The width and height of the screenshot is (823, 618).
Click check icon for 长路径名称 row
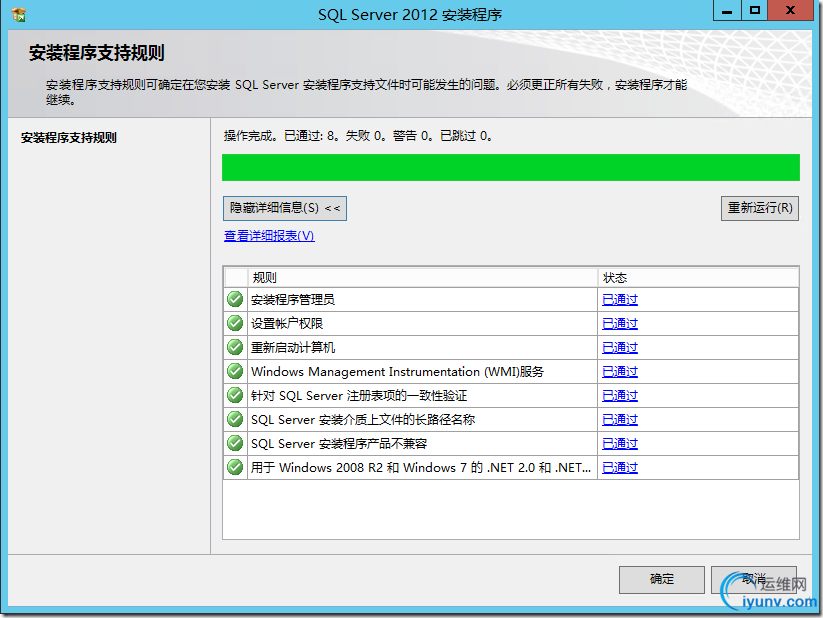click(x=235, y=420)
